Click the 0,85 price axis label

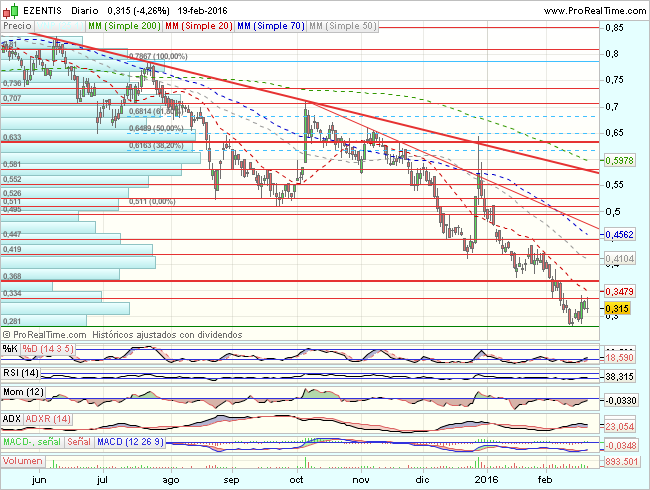pos(614,28)
